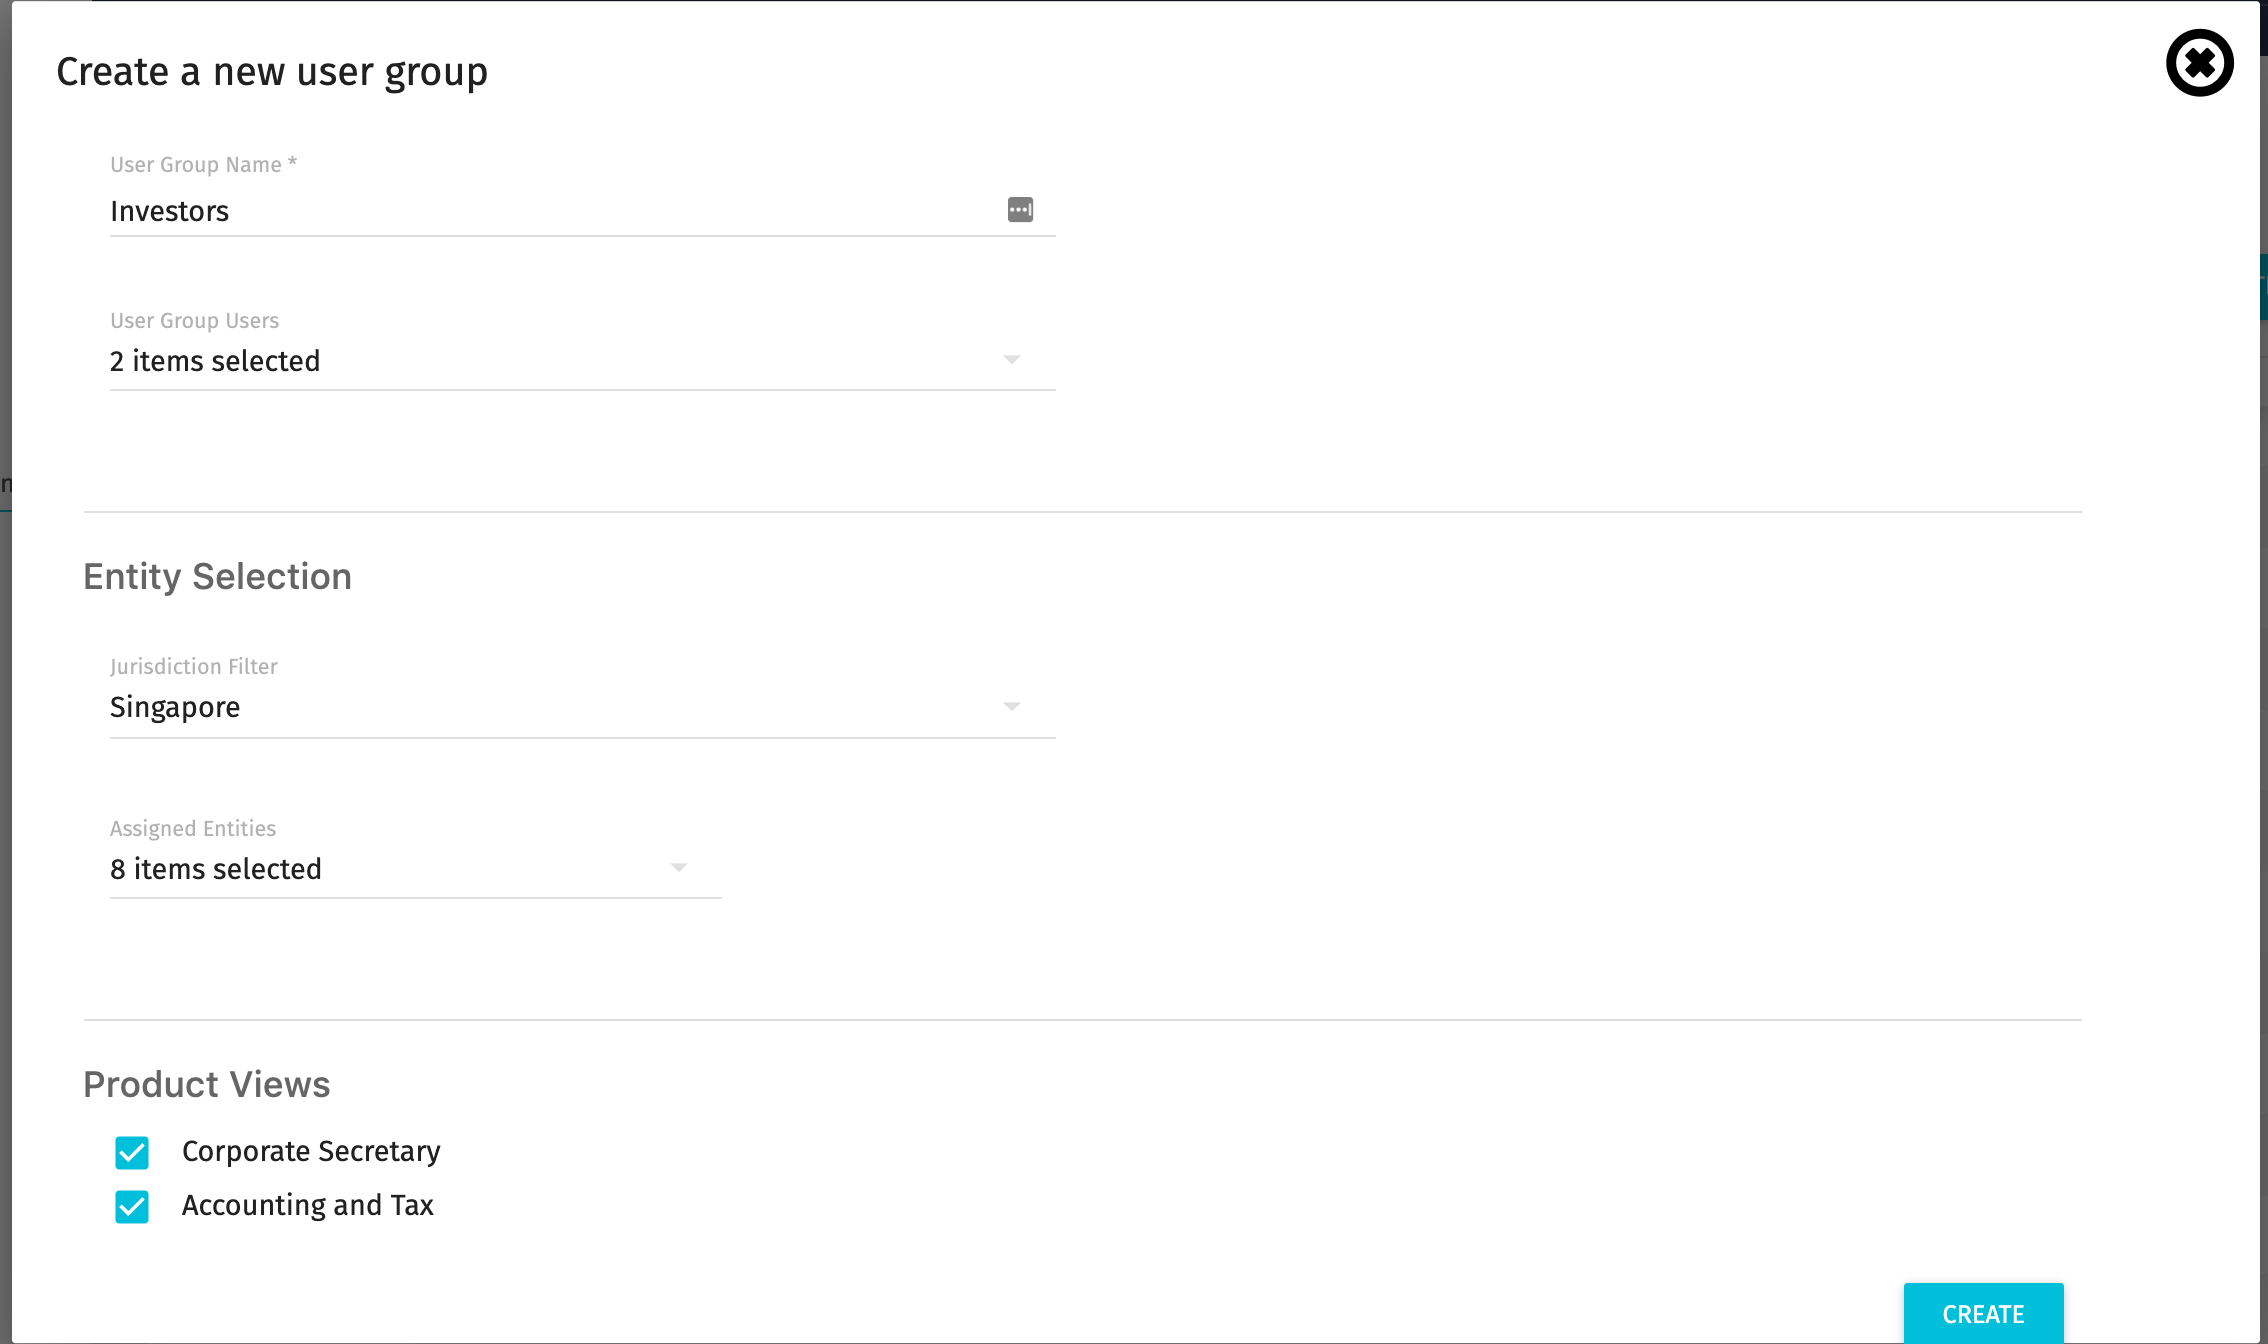Click the Singapore jurisdiction value
The image size is (2268, 1344).
click(x=175, y=707)
